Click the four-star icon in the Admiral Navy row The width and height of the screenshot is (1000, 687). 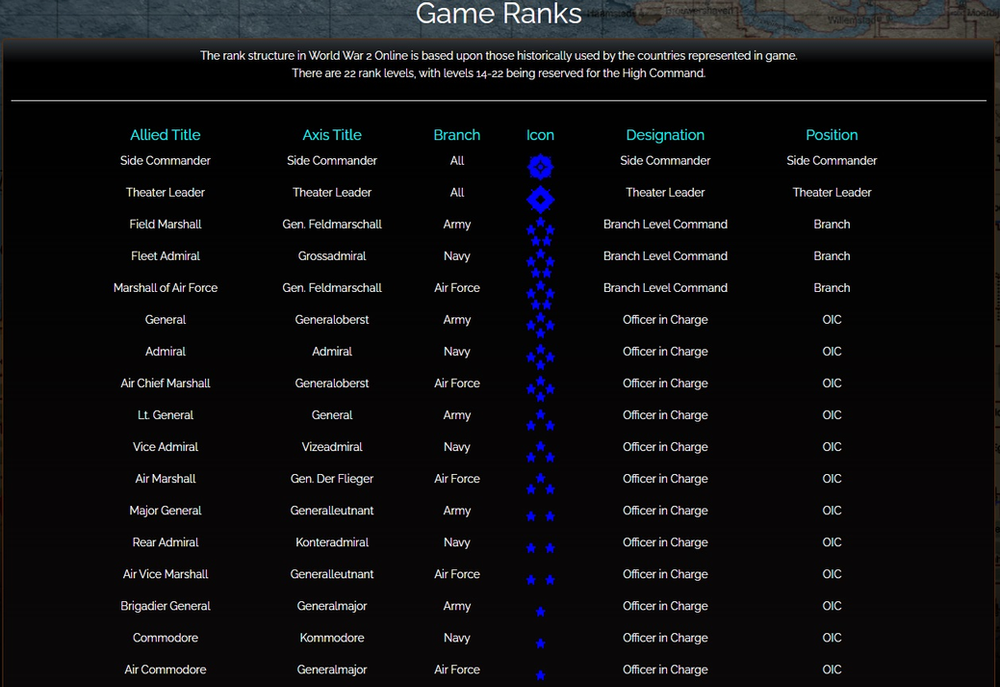pyautogui.click(x=540, y=357)
